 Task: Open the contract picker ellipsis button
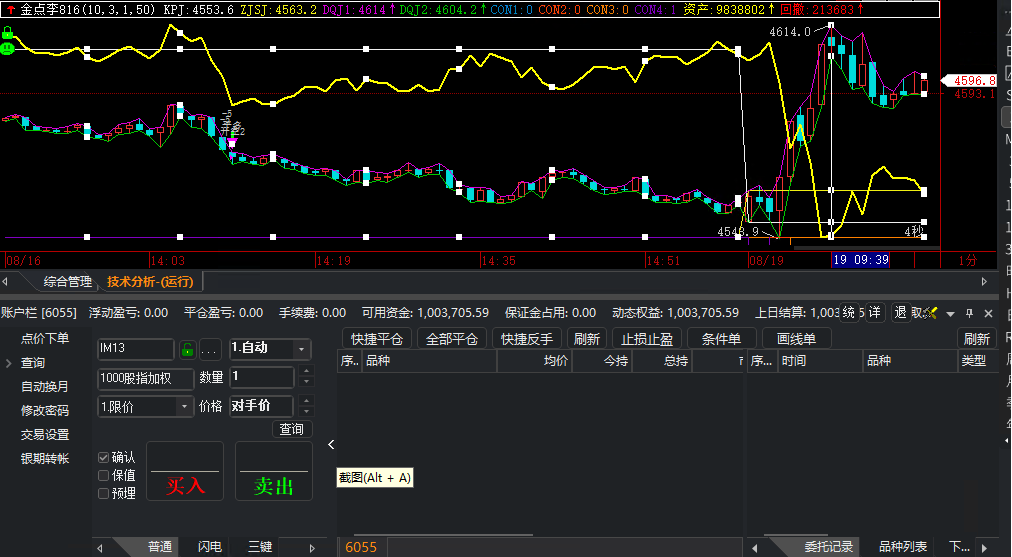pos(208,349)
